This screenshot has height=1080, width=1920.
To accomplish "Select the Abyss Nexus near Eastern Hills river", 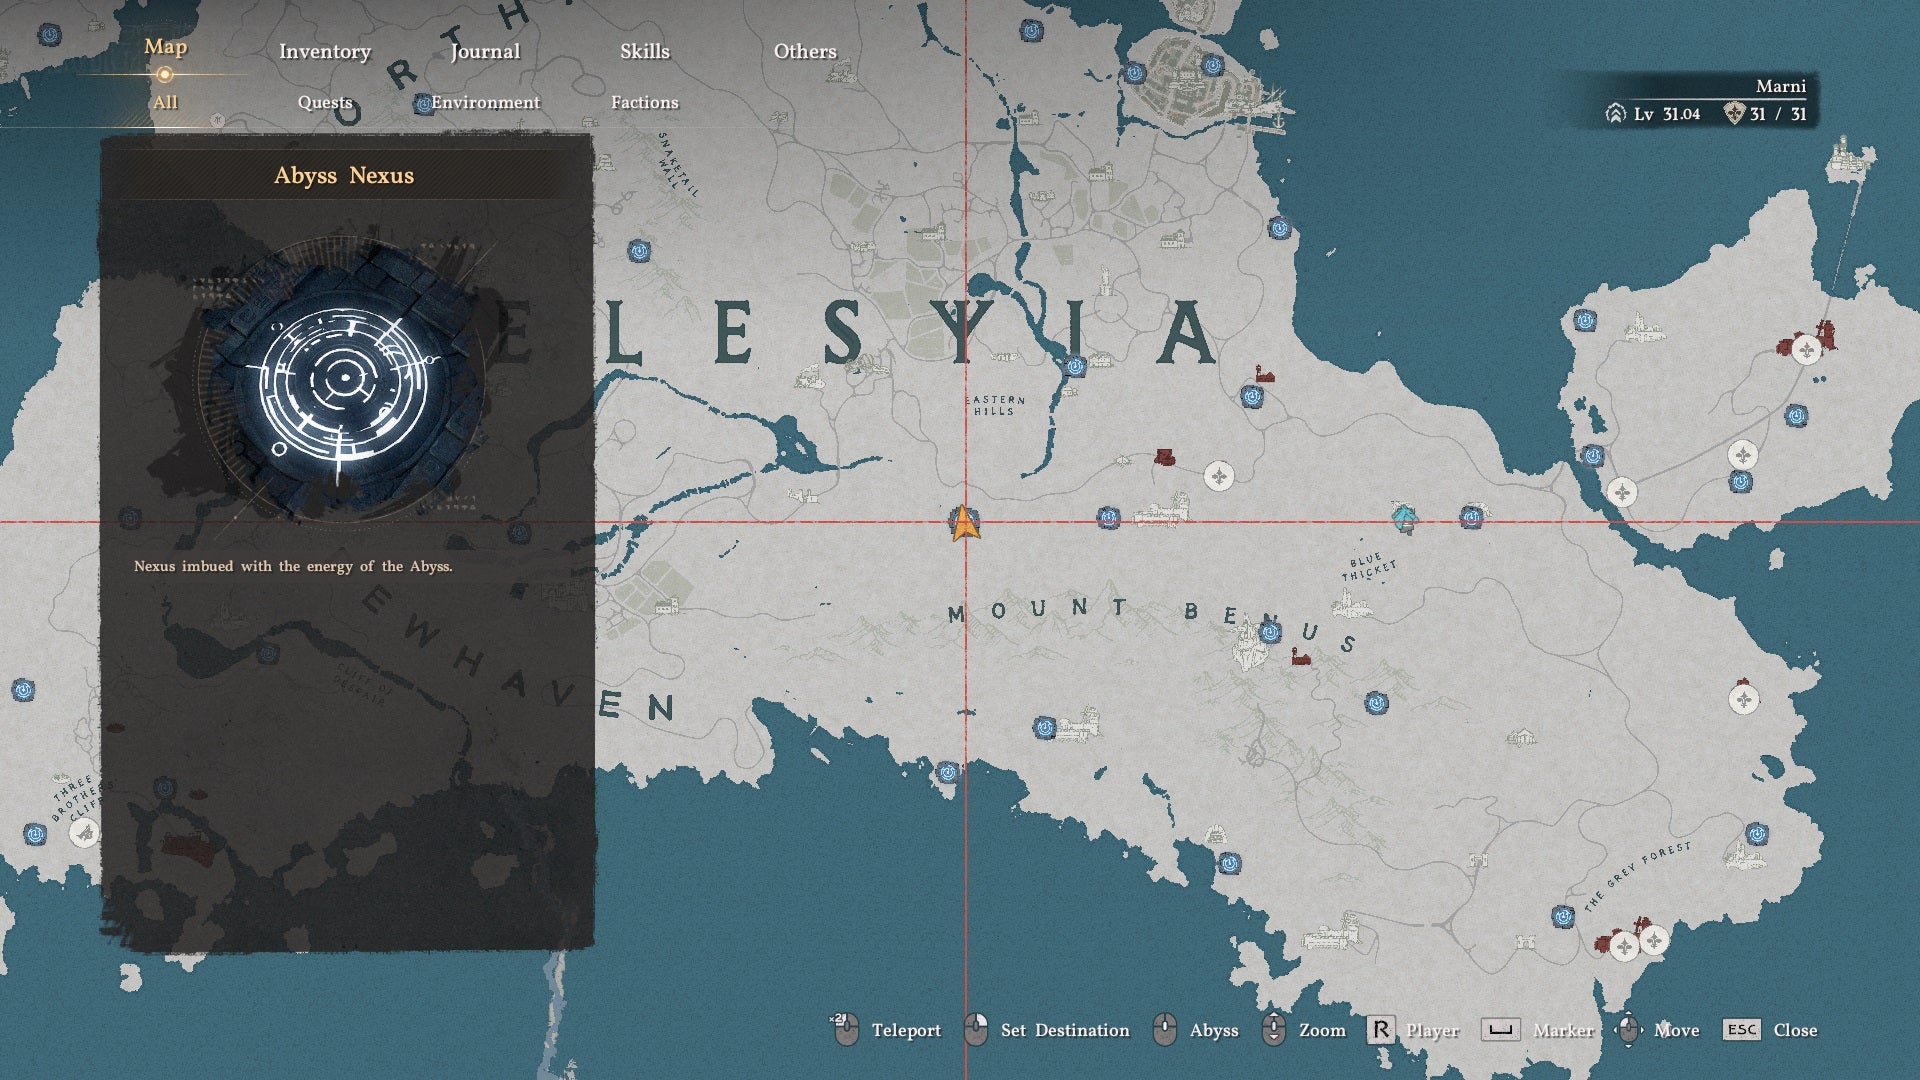I will coord(1075,367).
